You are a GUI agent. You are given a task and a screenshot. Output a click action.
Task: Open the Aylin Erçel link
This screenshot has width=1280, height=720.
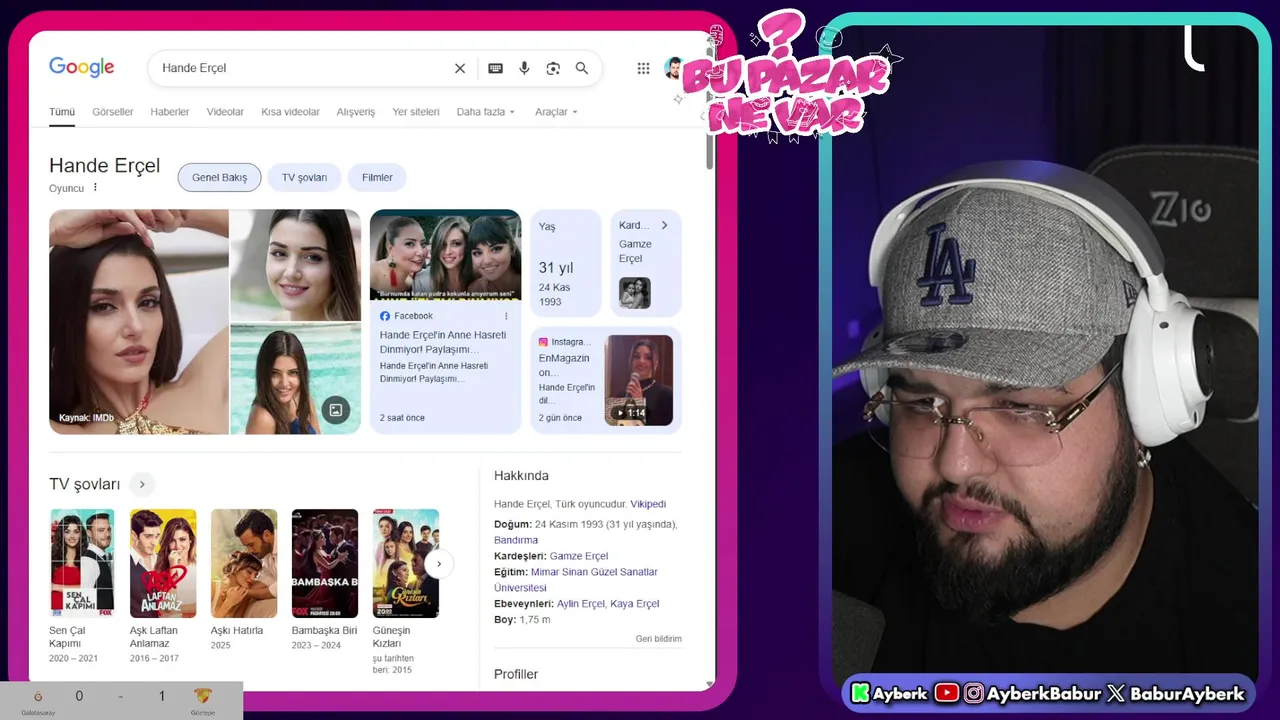581,604
